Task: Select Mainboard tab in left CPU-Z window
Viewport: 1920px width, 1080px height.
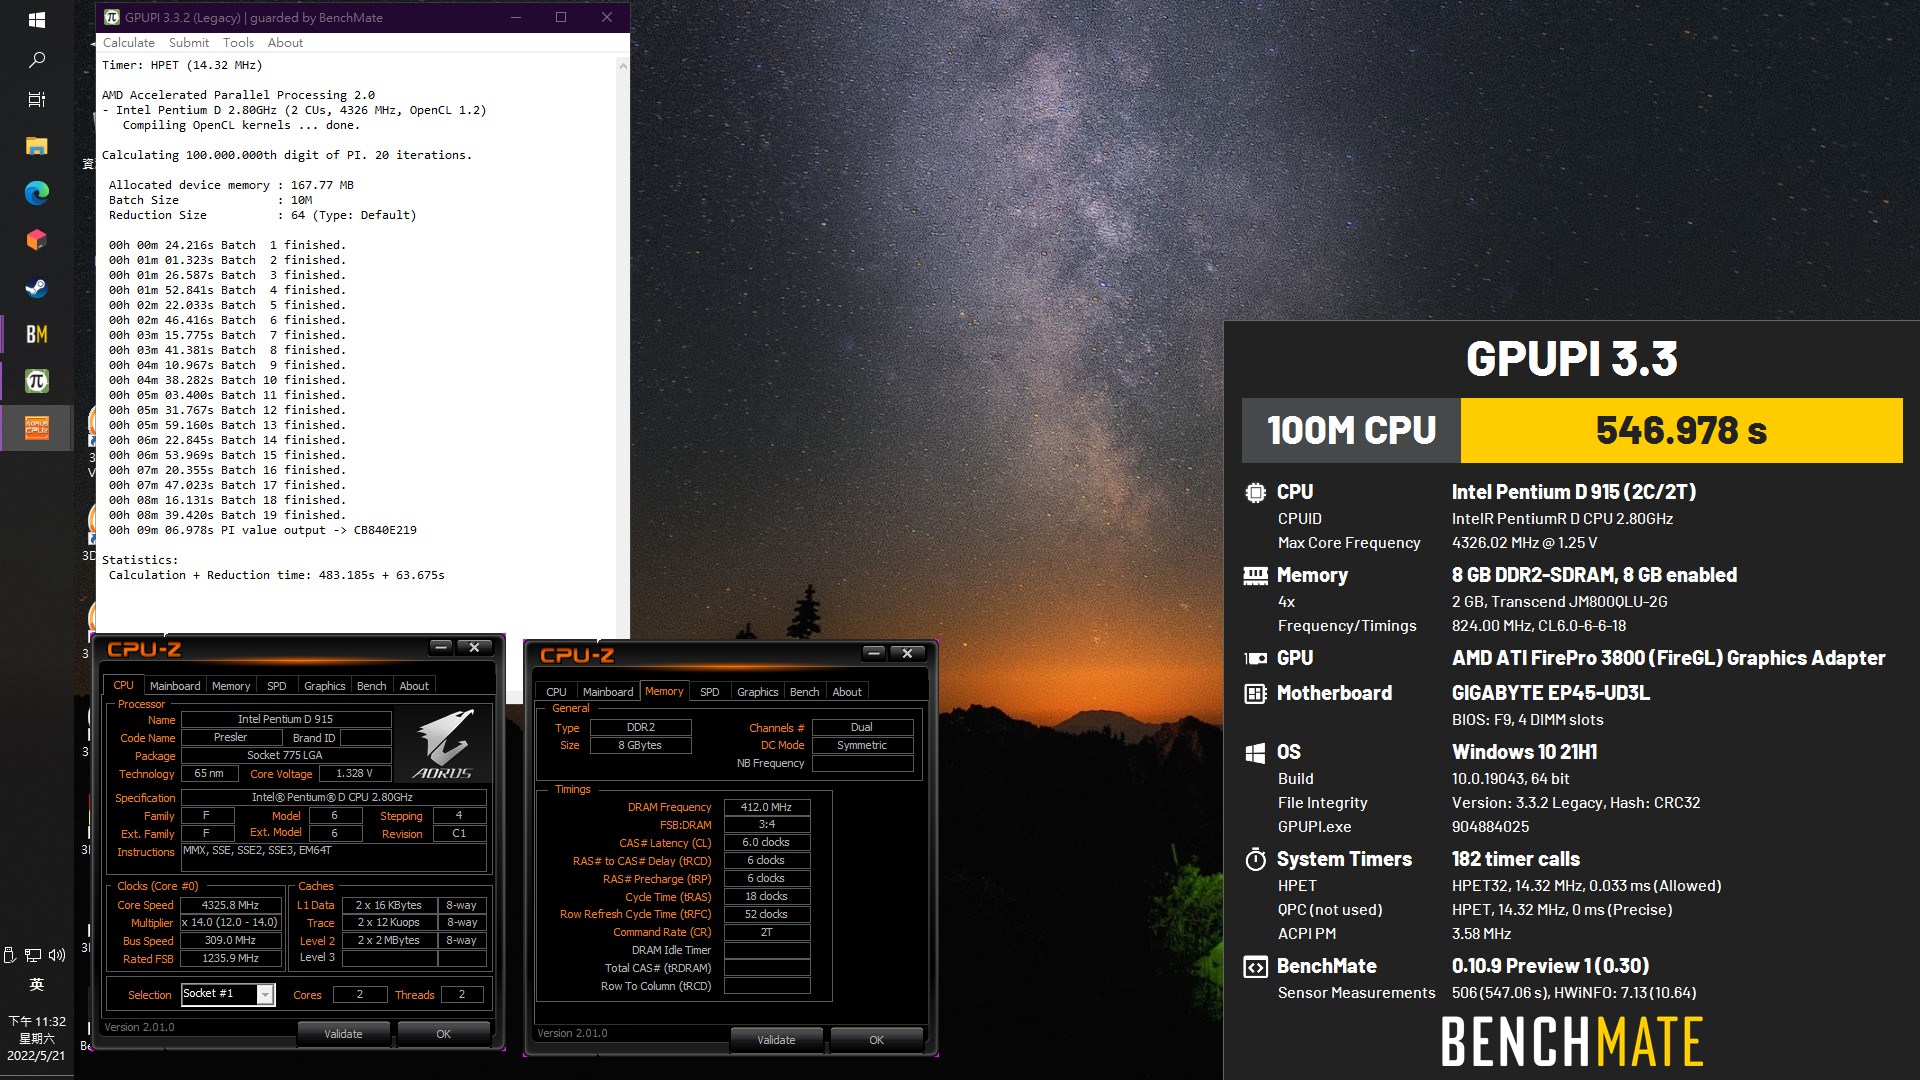Action: click(175, 686)
